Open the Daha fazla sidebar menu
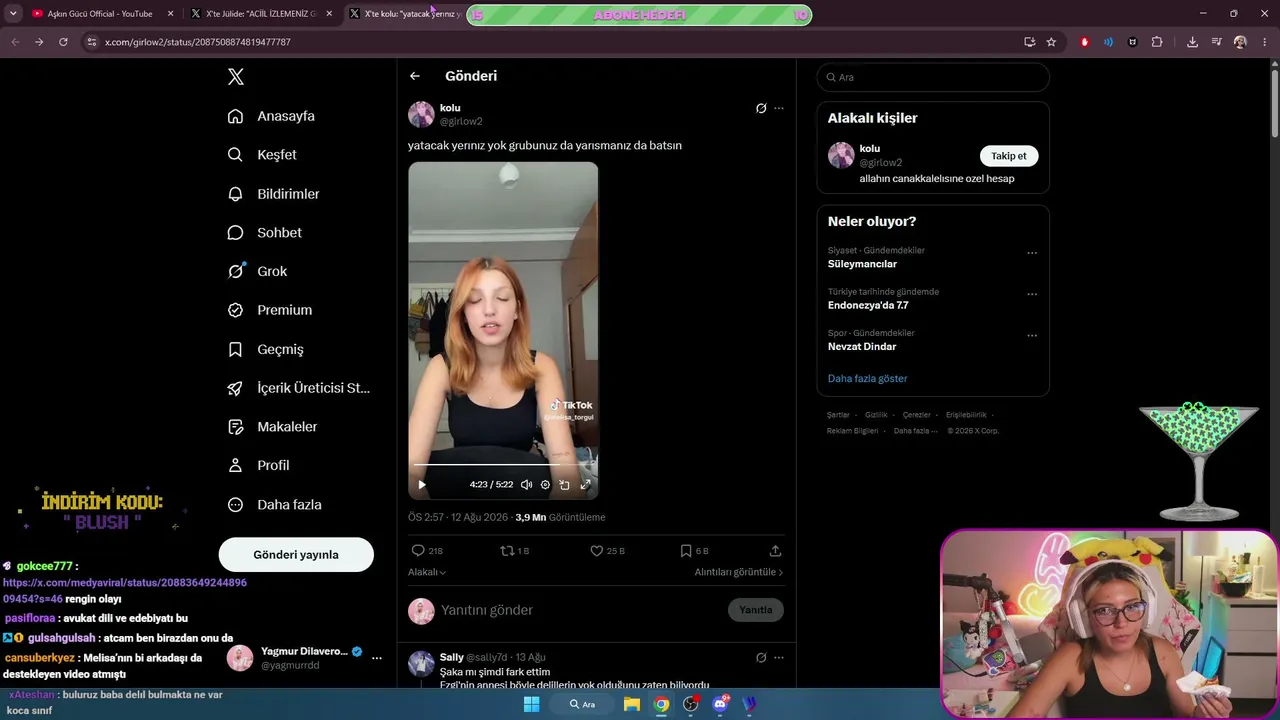The image size is (1280, 720). click(x=274, y=505)
